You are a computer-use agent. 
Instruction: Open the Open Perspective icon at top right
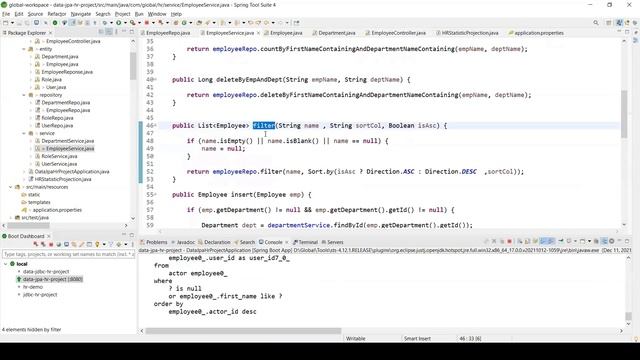click(x=609, y=23)
